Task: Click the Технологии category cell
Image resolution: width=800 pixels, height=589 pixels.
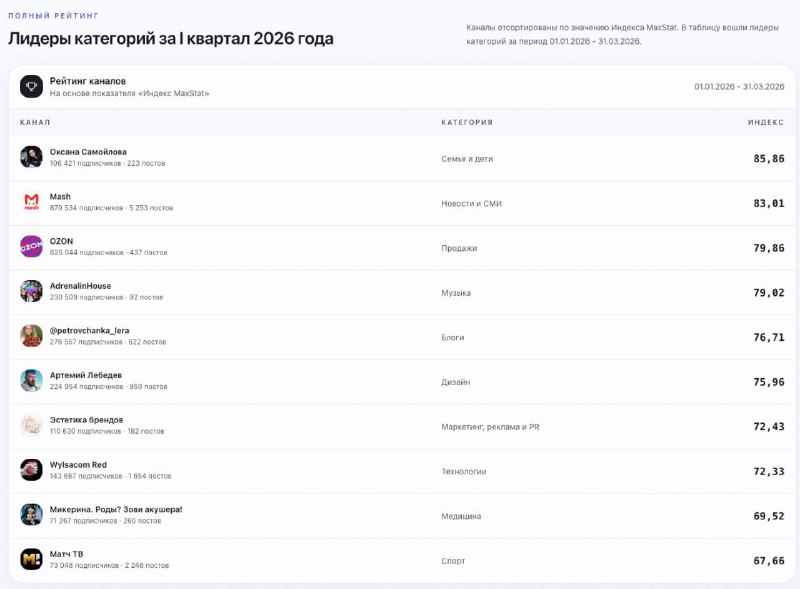Action: coord(464,472)
